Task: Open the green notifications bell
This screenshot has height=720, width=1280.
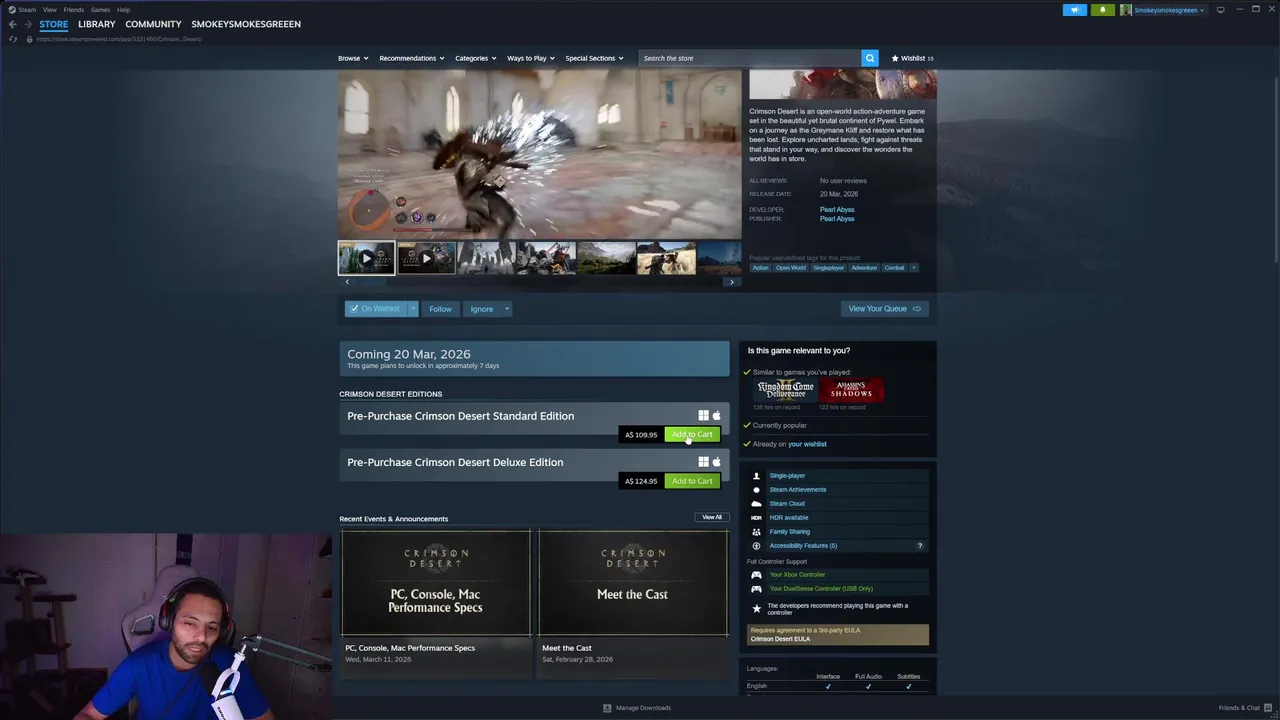Action: [1103, 10]
